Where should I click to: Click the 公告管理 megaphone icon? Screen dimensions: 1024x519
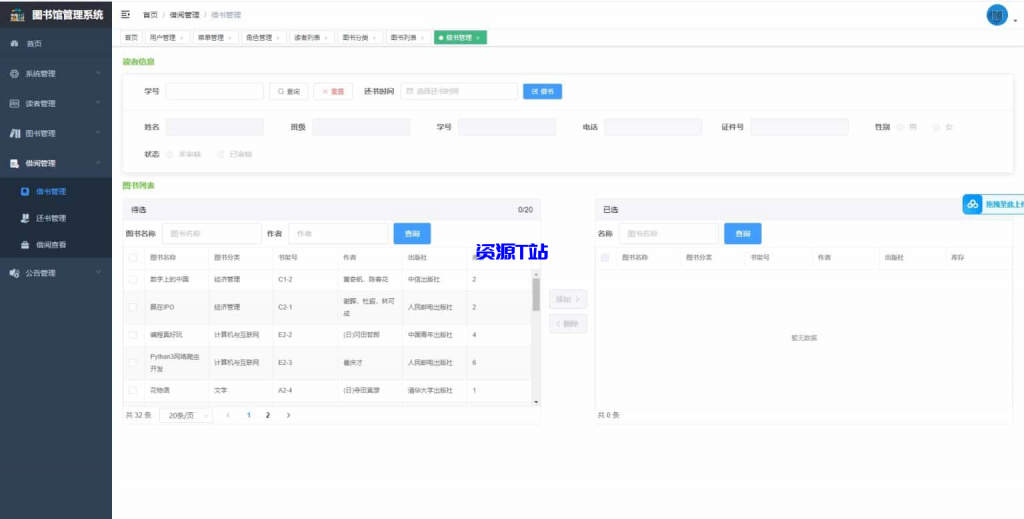click(14, 273)
